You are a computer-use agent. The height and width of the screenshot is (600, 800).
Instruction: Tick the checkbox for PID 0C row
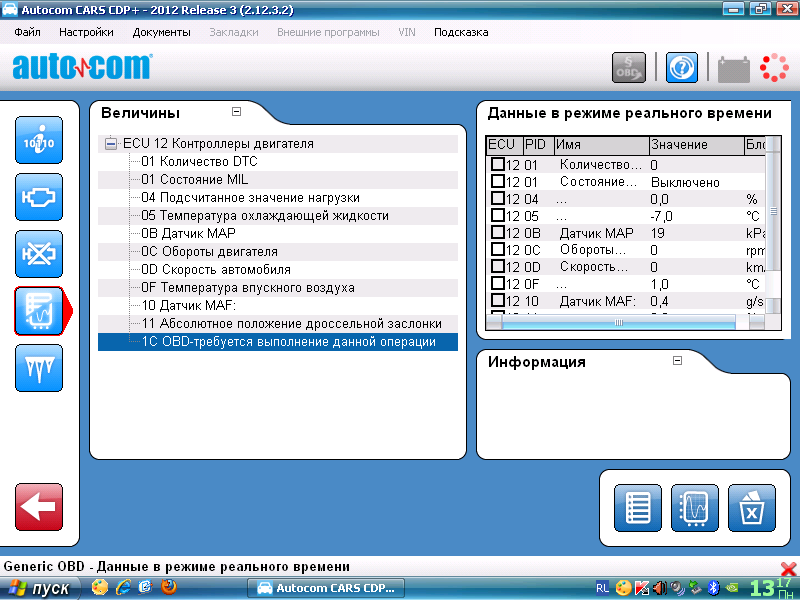(x=497, y=250)
